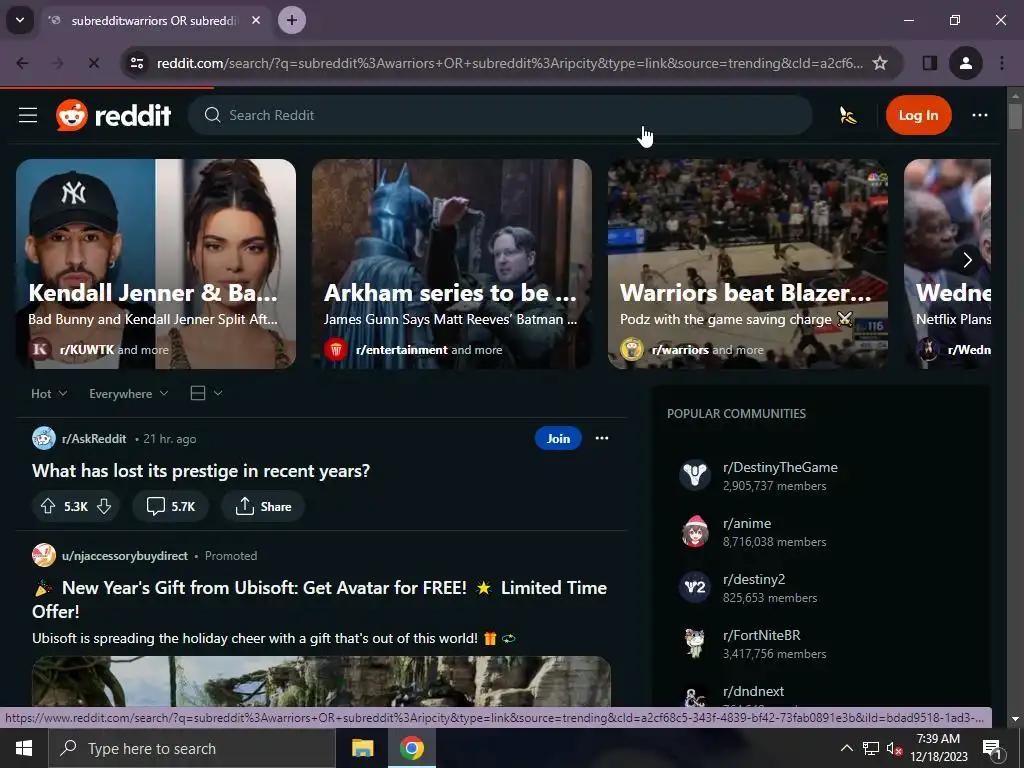Open r/DestinyTheGame community icon
This screenshot has height=768, width=1024.
click(x=695, y=475)
